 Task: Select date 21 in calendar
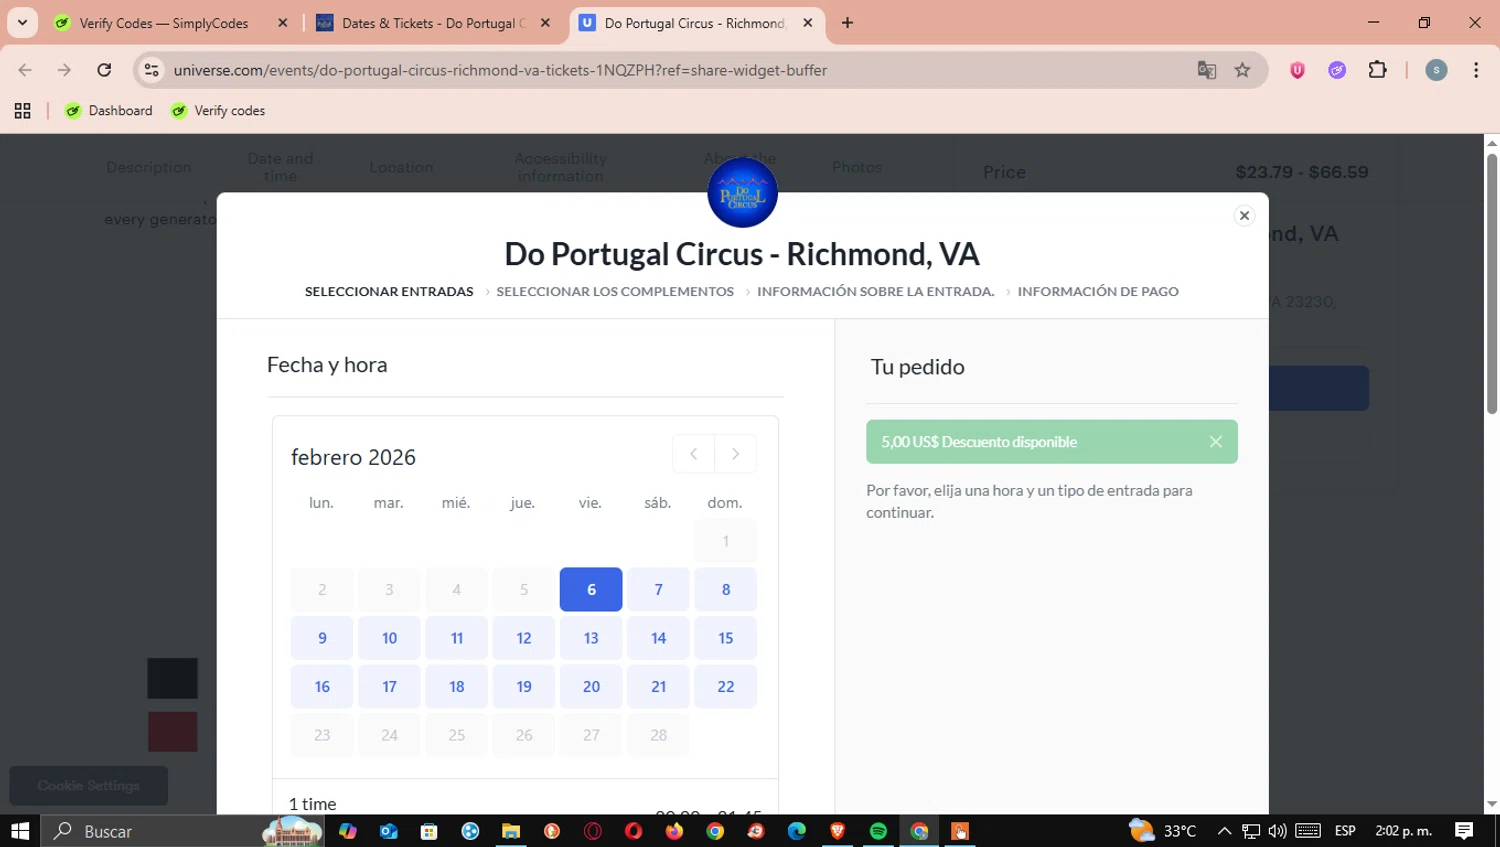658,687
